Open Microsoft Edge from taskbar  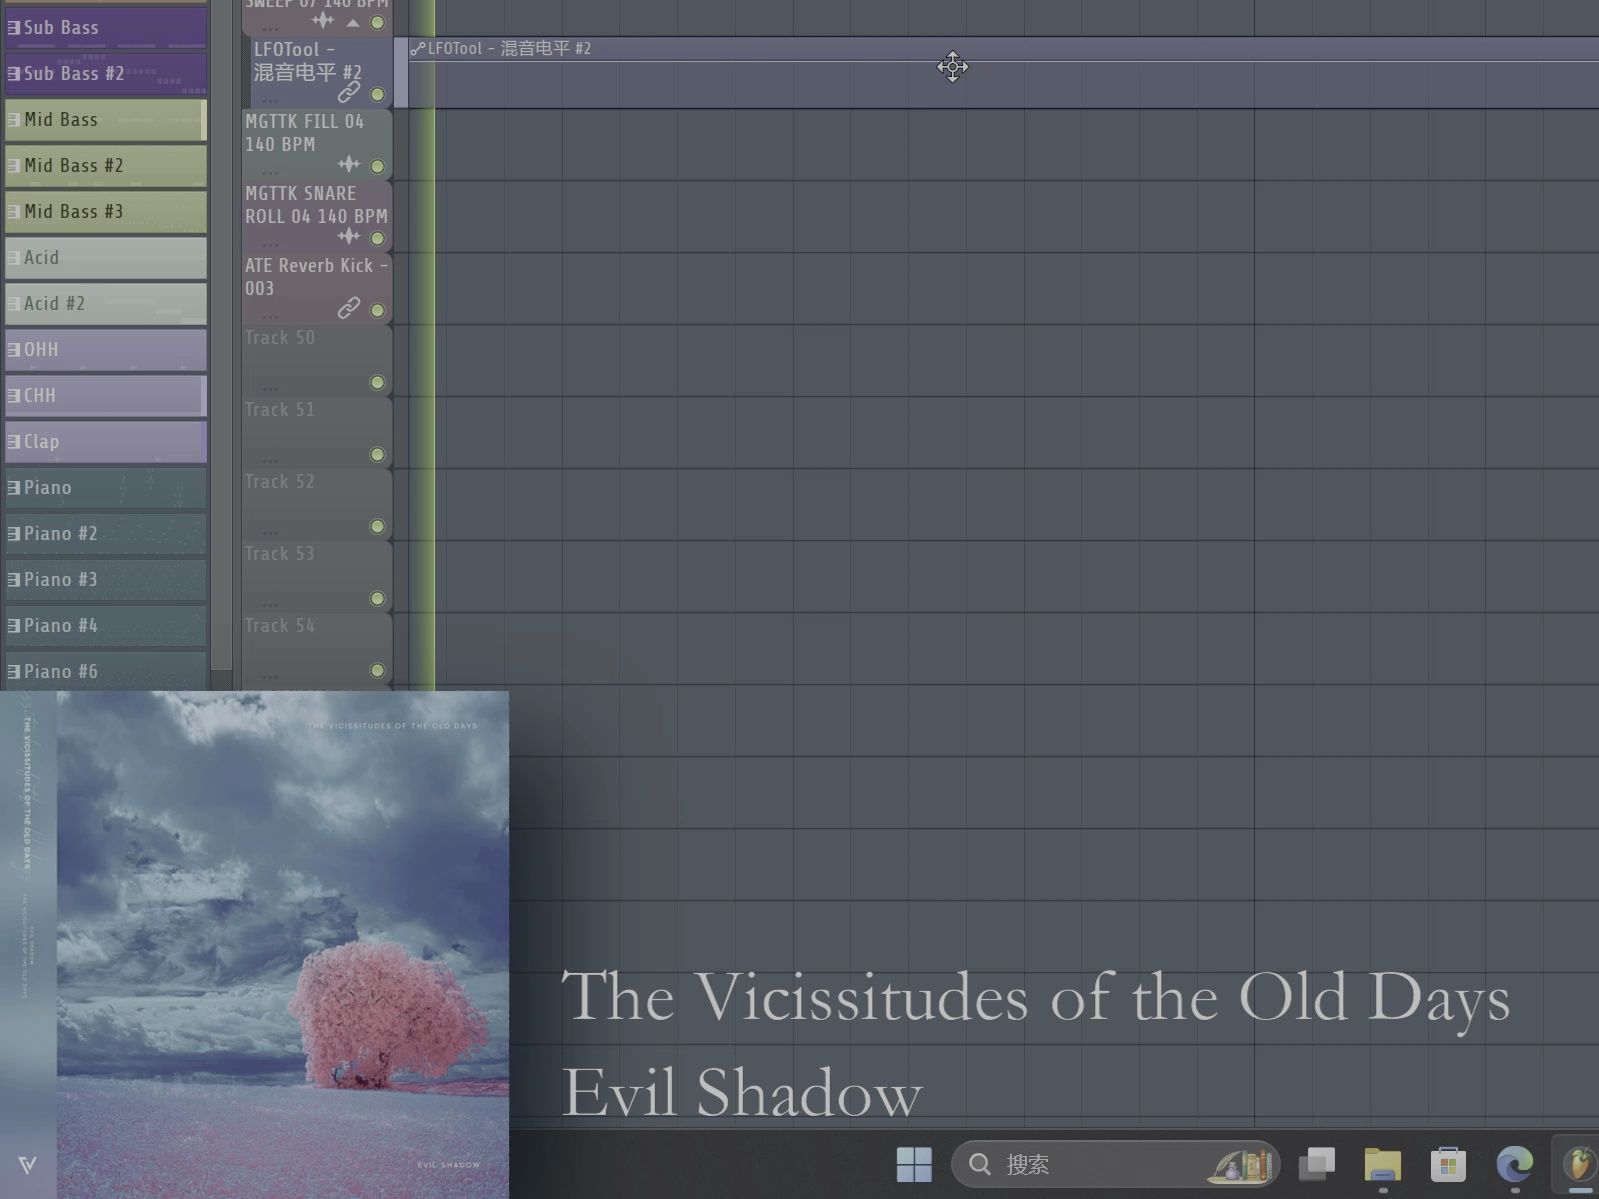(x=1514, y=1164)
